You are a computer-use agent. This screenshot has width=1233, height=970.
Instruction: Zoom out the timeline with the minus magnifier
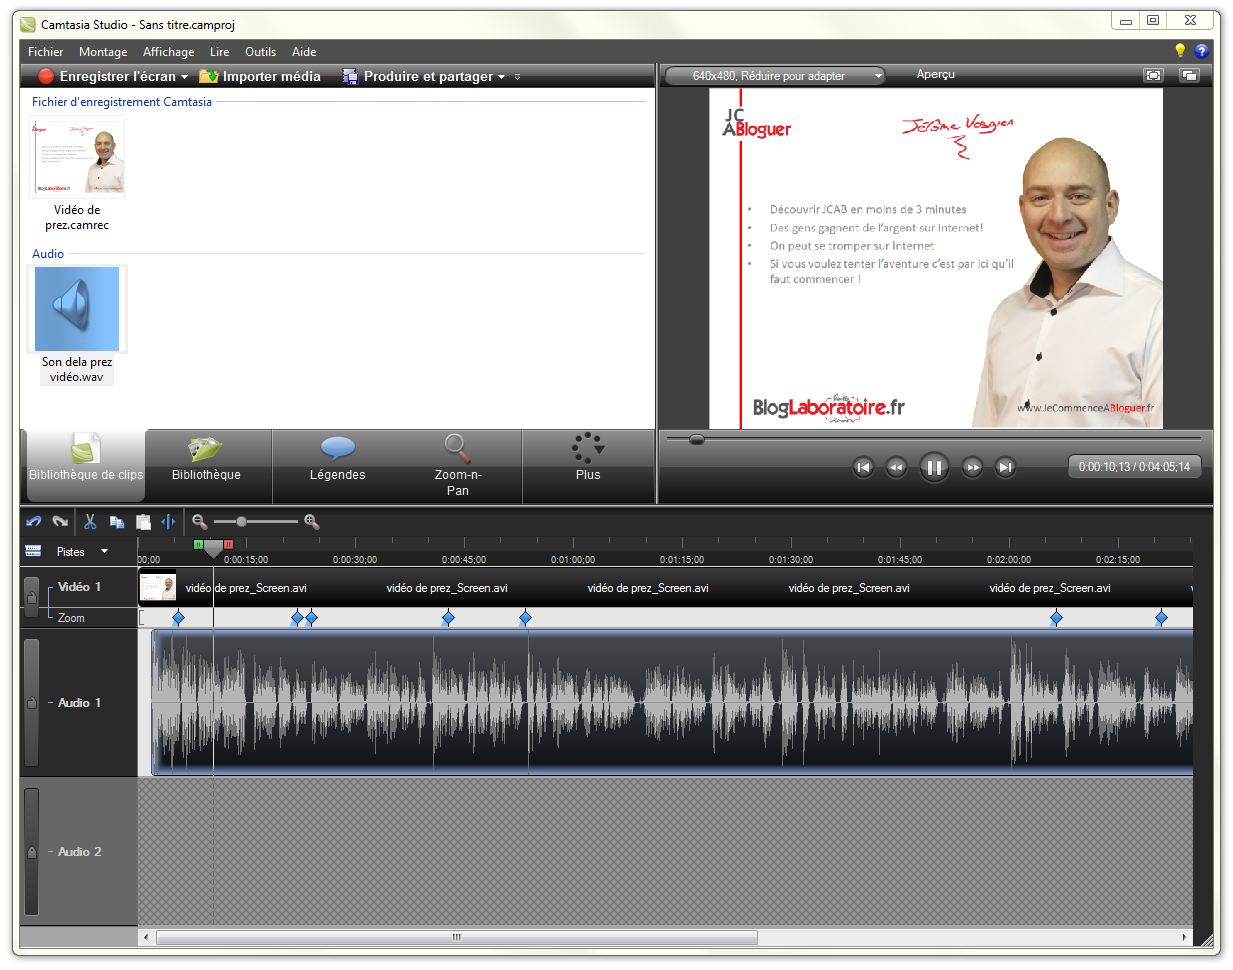pos(200,521)
